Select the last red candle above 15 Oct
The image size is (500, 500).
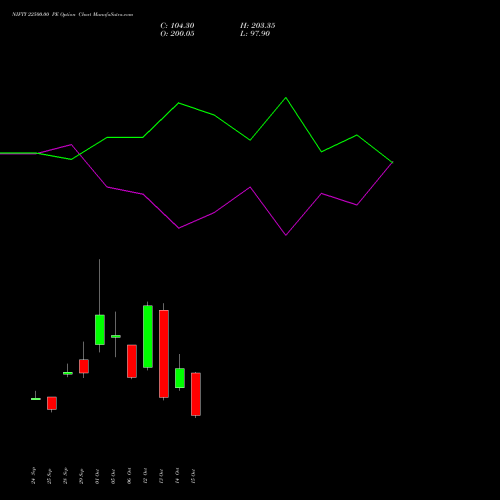(196, 394)
